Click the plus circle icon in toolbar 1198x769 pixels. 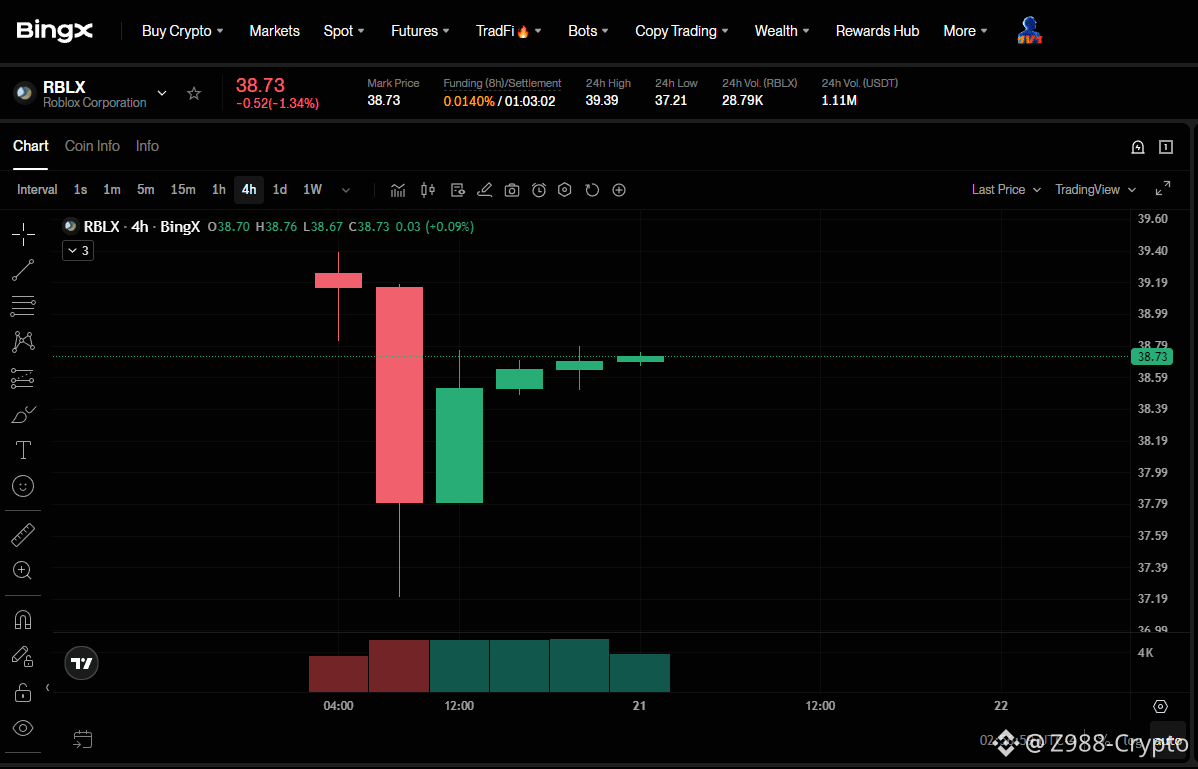619,190
